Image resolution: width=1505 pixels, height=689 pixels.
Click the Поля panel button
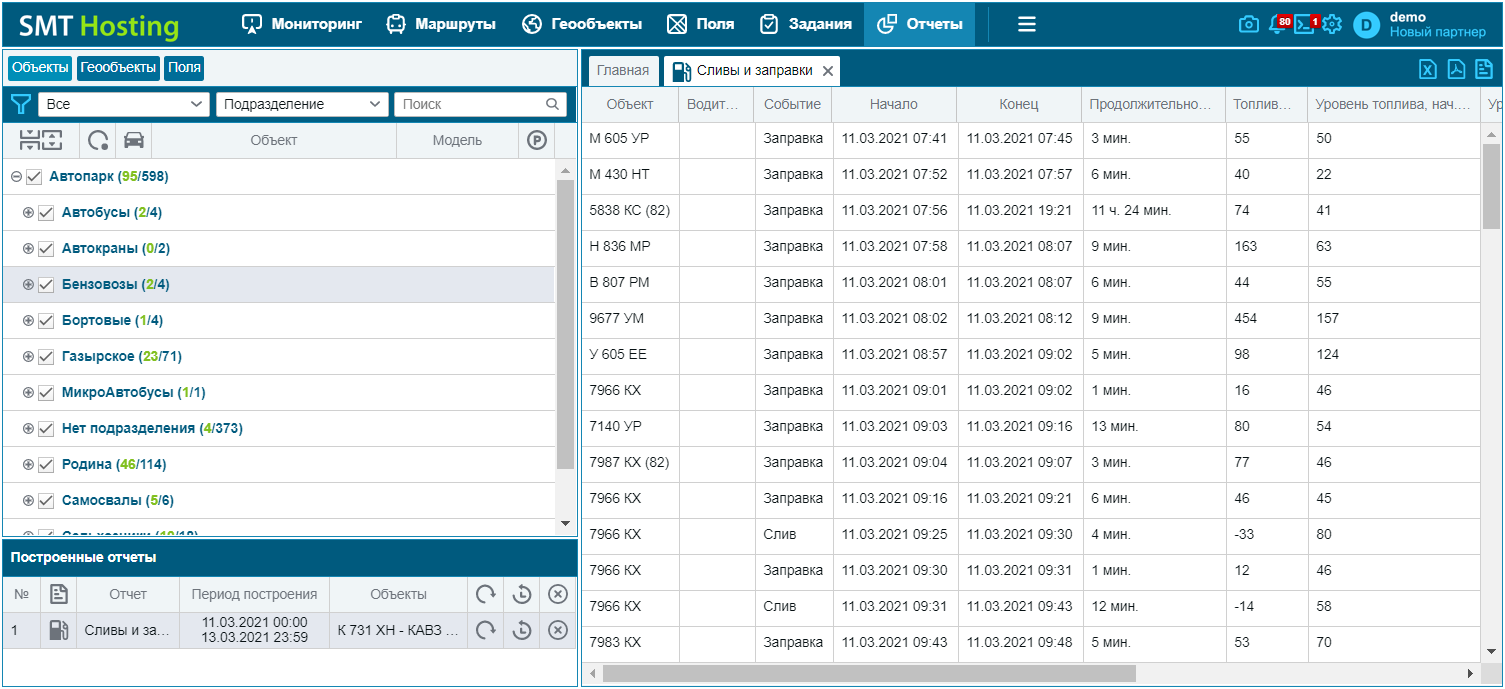point(184,68)
